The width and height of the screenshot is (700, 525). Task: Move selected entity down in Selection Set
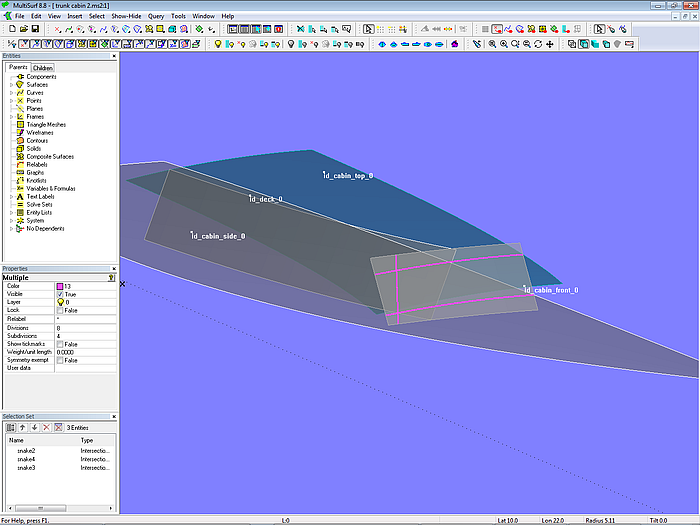pos(34,427)
